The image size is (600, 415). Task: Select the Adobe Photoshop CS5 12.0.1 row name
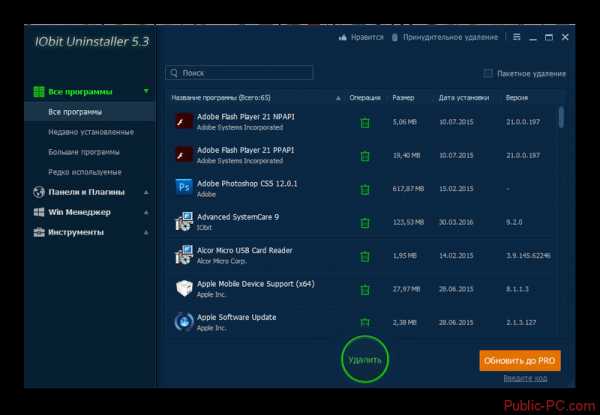247,184
